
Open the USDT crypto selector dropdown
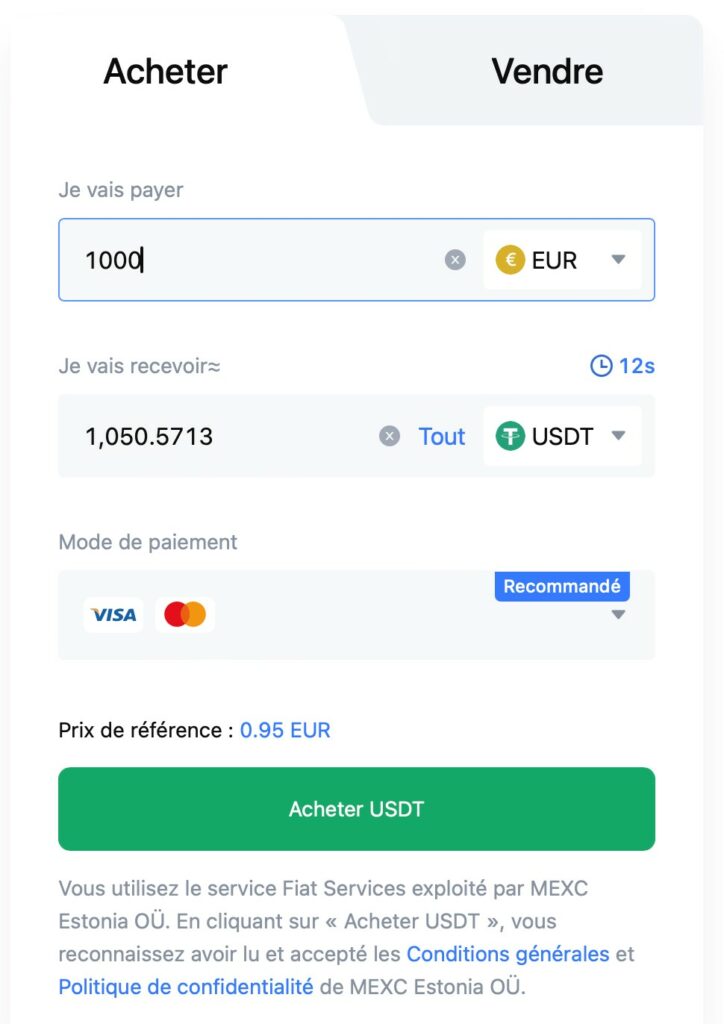[619, 436]
